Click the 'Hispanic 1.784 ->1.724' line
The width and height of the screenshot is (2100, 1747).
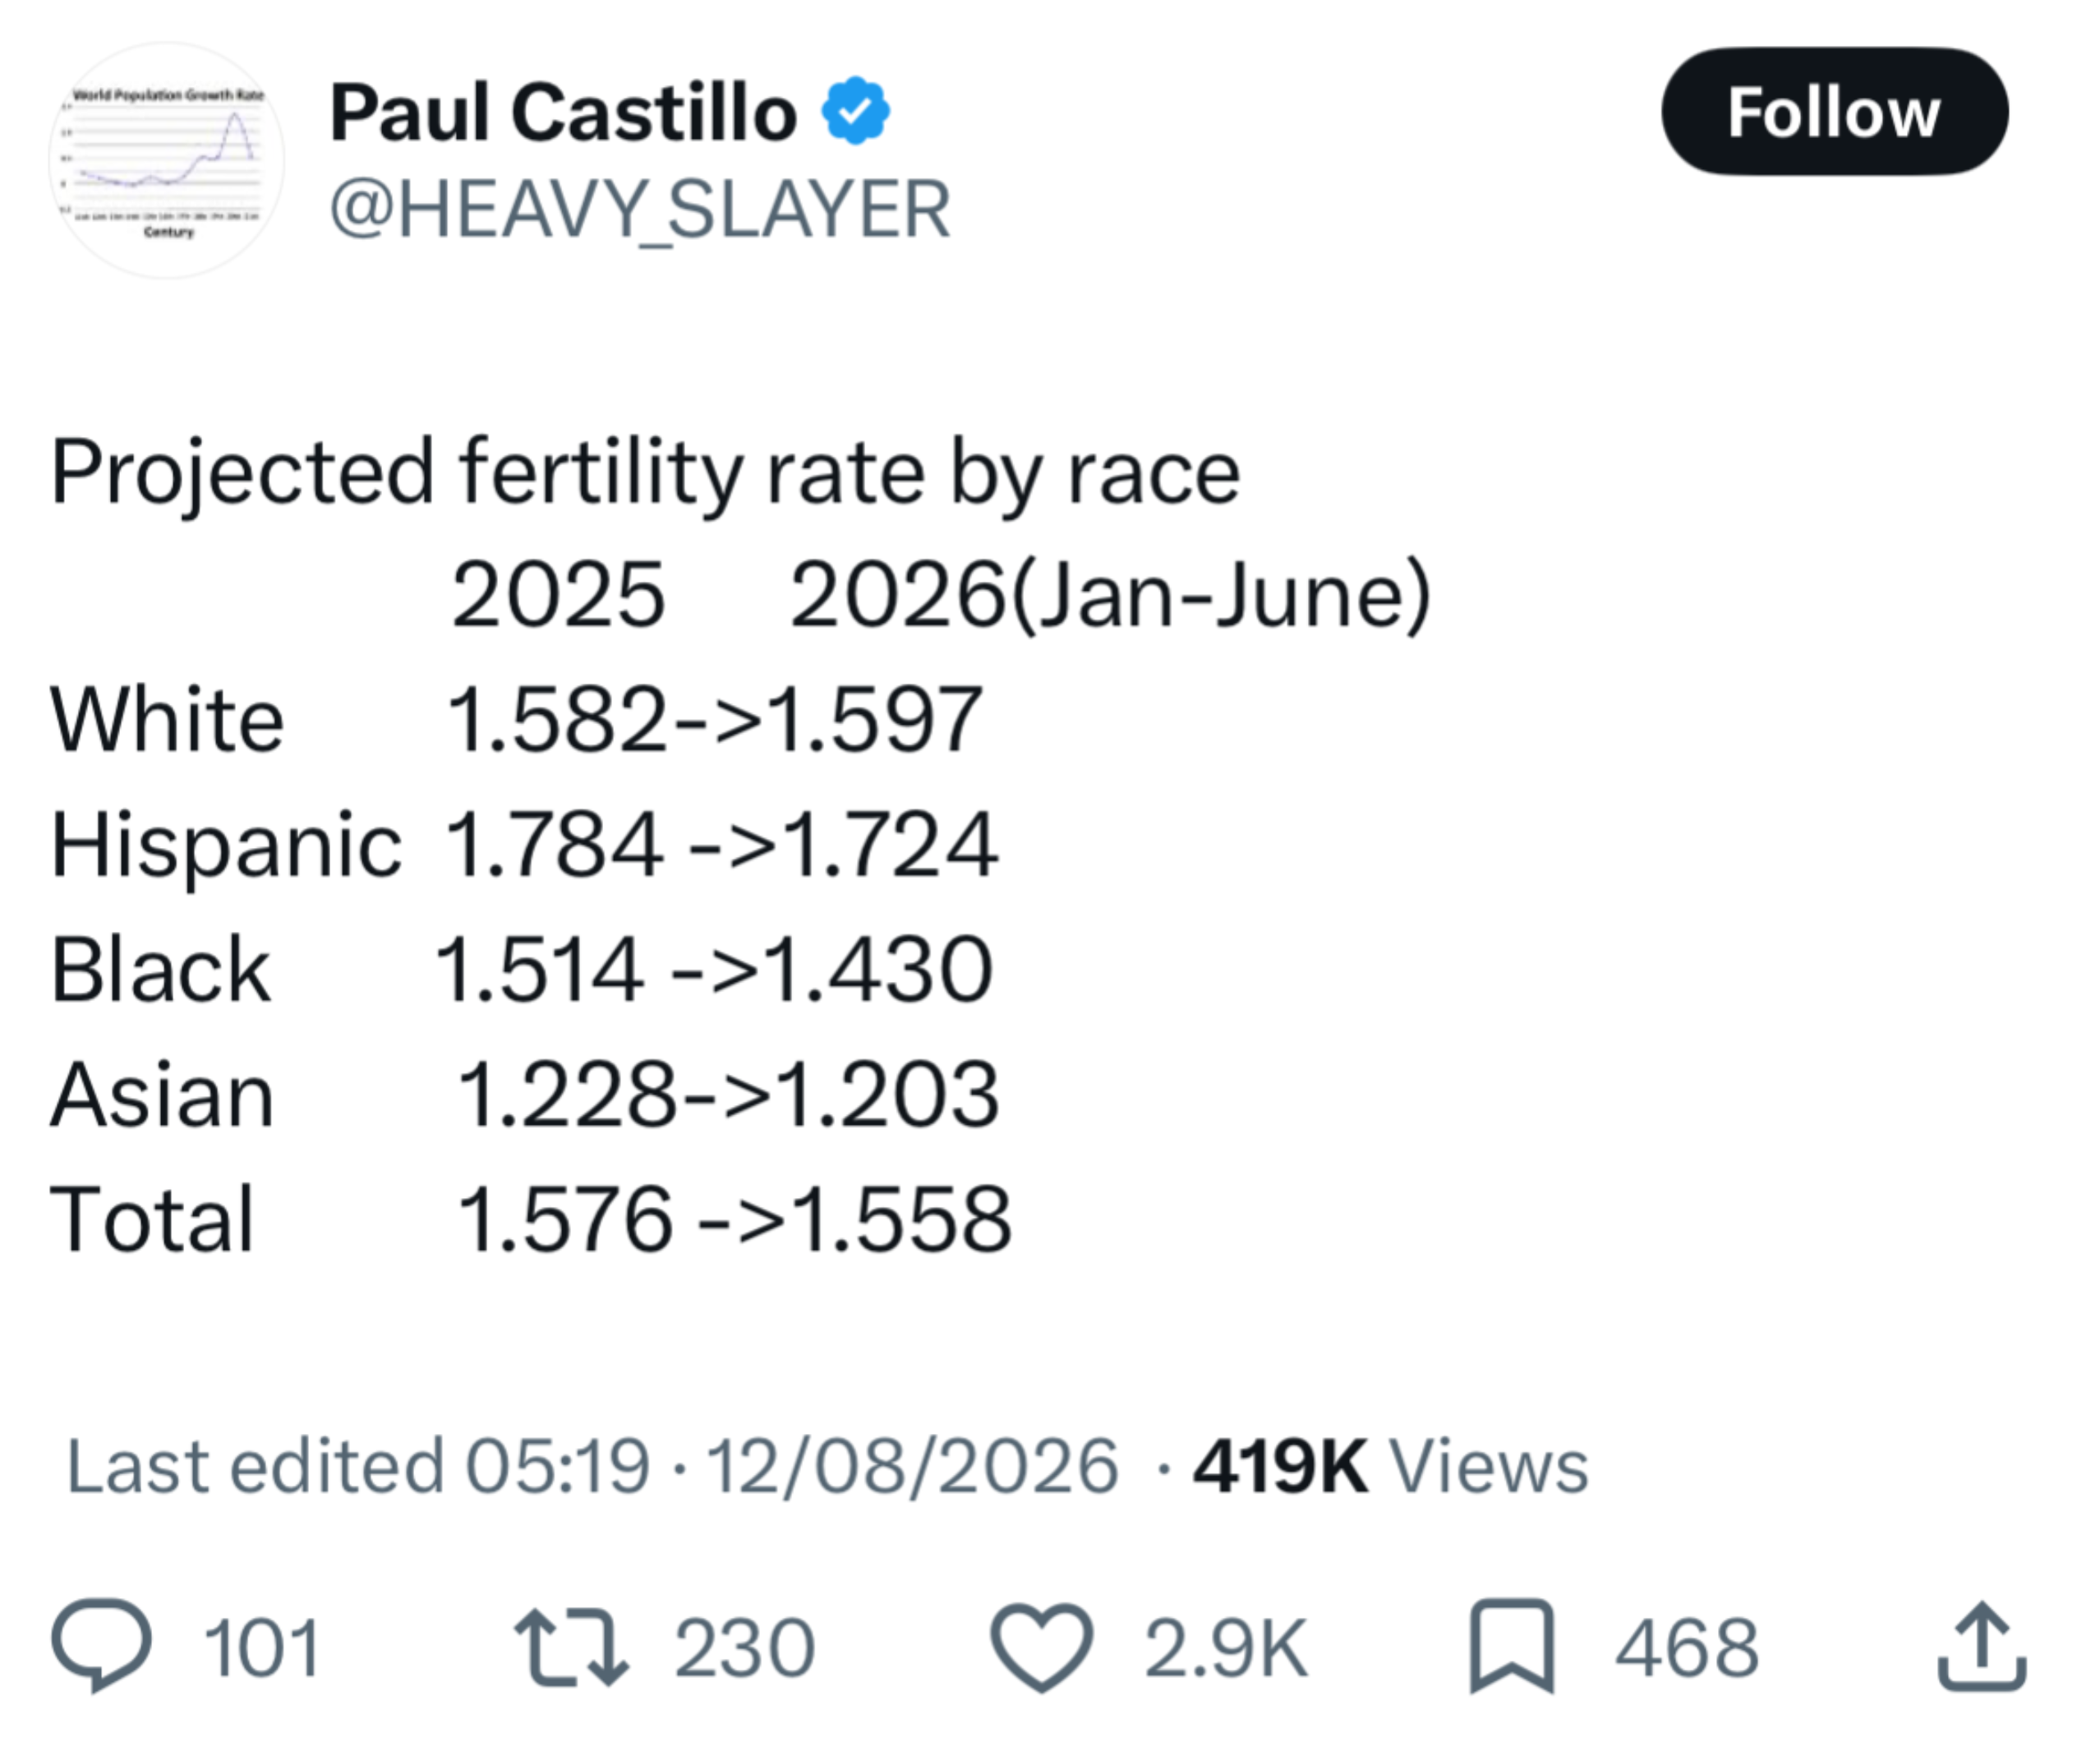(524, 845)
